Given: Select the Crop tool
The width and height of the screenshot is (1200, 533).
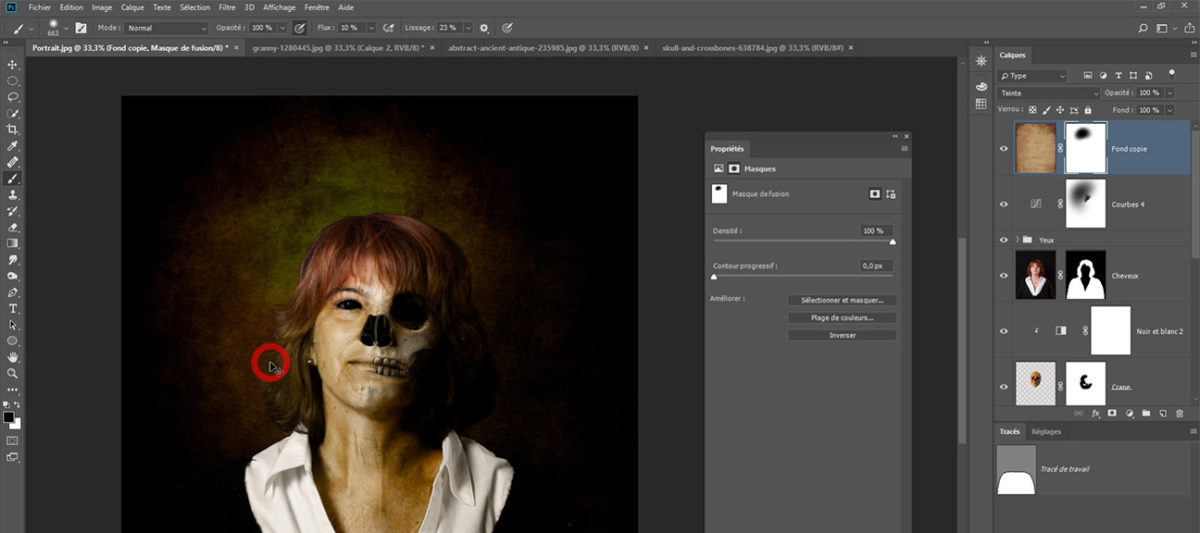Looking at the screenshot, I should (x=13, y=129).
